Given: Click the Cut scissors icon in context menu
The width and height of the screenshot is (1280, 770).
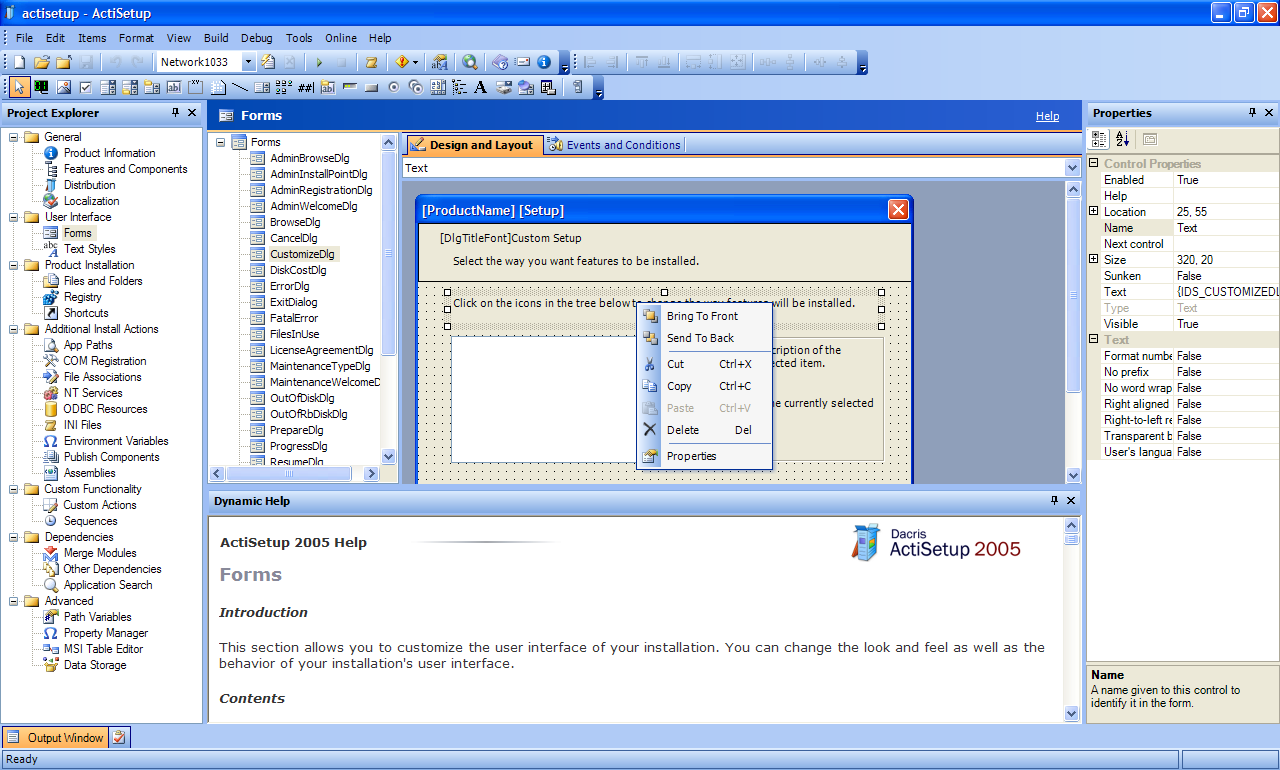Looking at the screenshot, I should click(650, 364).
